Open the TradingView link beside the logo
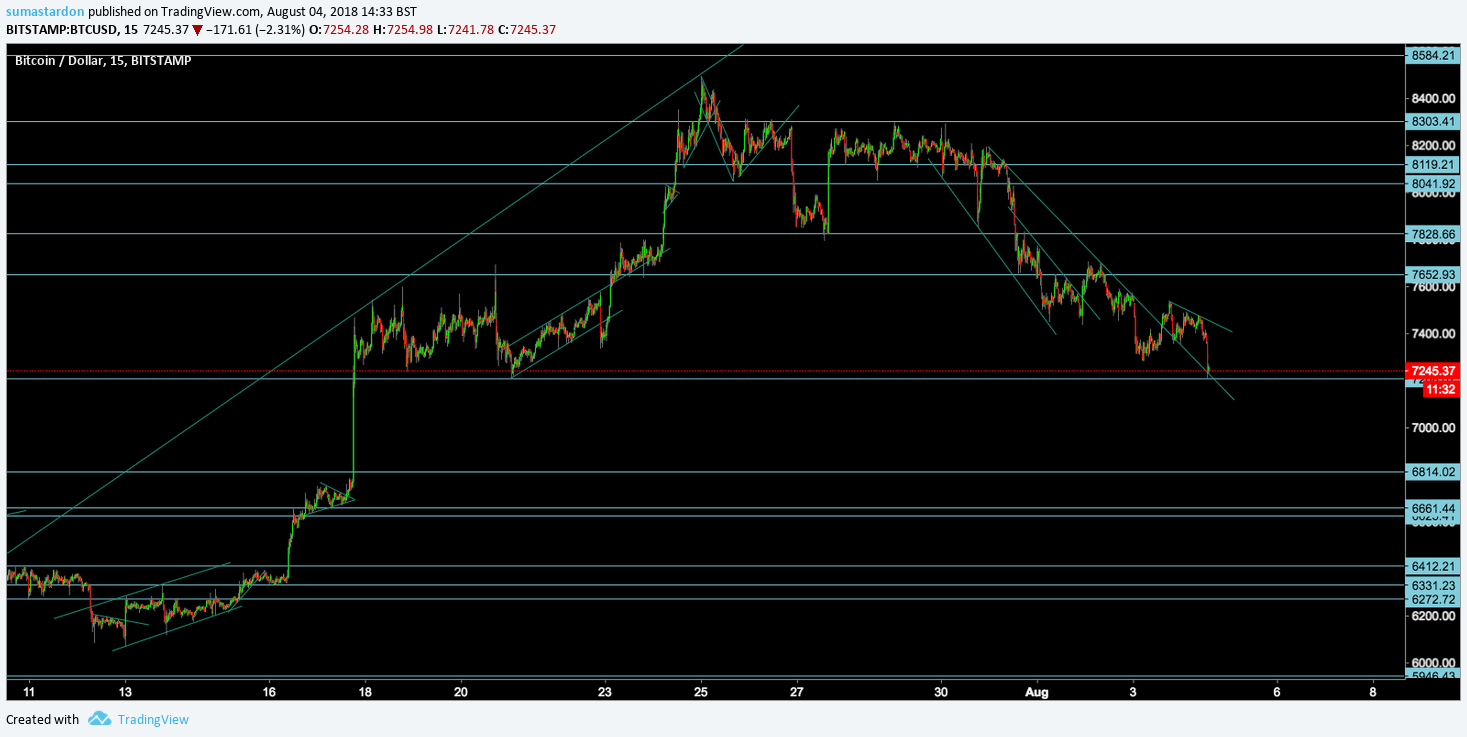 [x=153, y=719]
